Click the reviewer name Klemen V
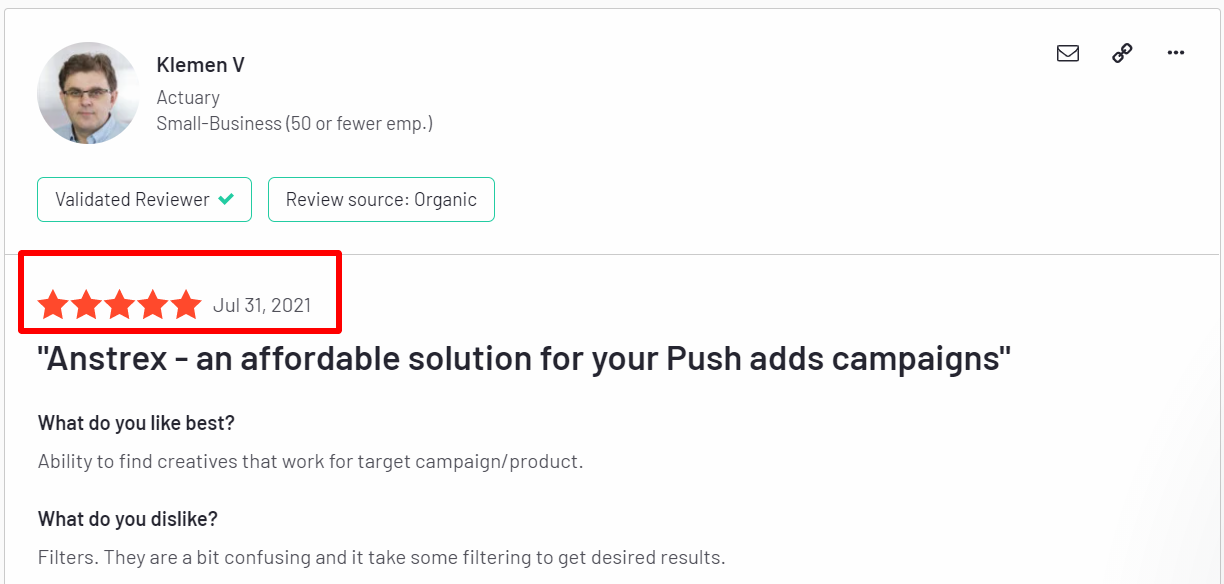This screenshot has height=584, width=1224. 201,65
